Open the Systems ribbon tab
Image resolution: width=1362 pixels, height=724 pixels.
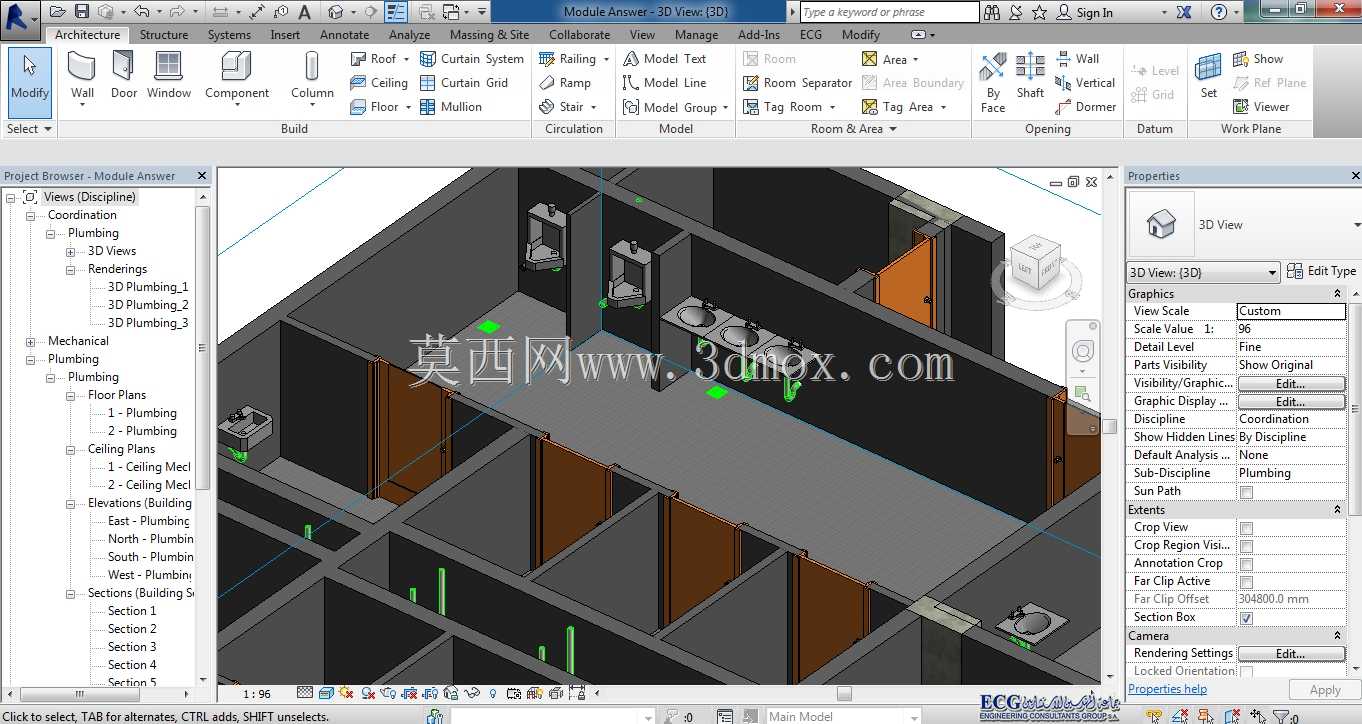pyautogui.click(x=229, y=34)
